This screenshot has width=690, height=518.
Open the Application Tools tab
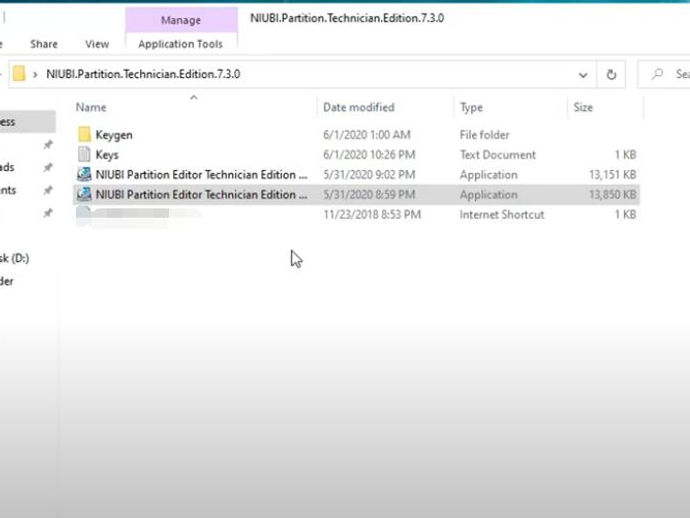pyautogui.click(x=180, y=44)
